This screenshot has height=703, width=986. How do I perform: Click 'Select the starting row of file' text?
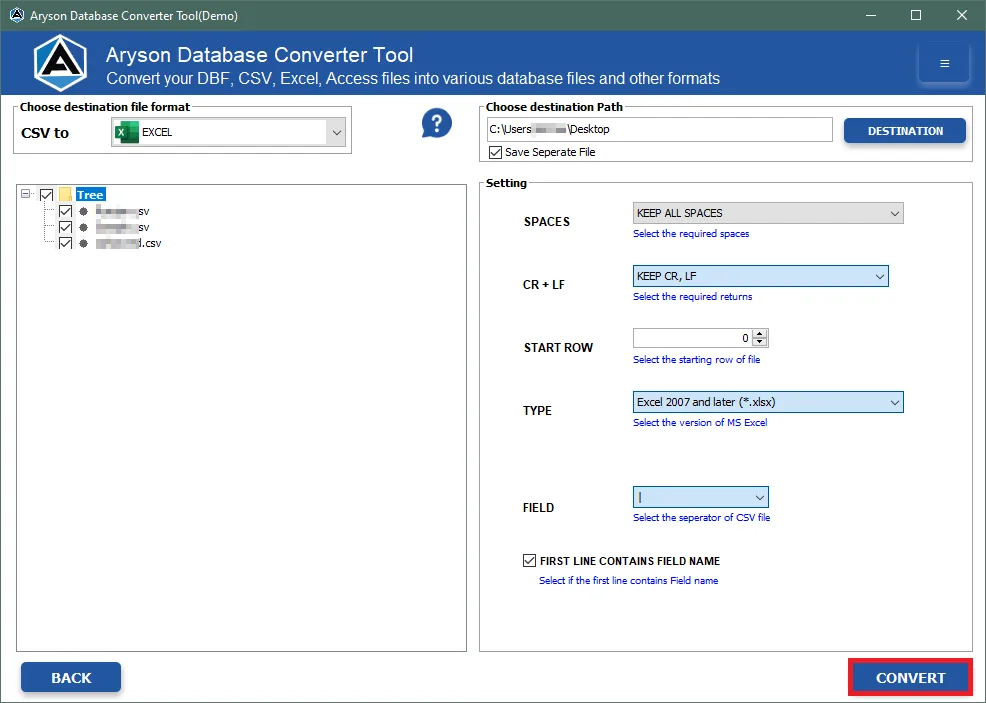click(x=697, y=359)
